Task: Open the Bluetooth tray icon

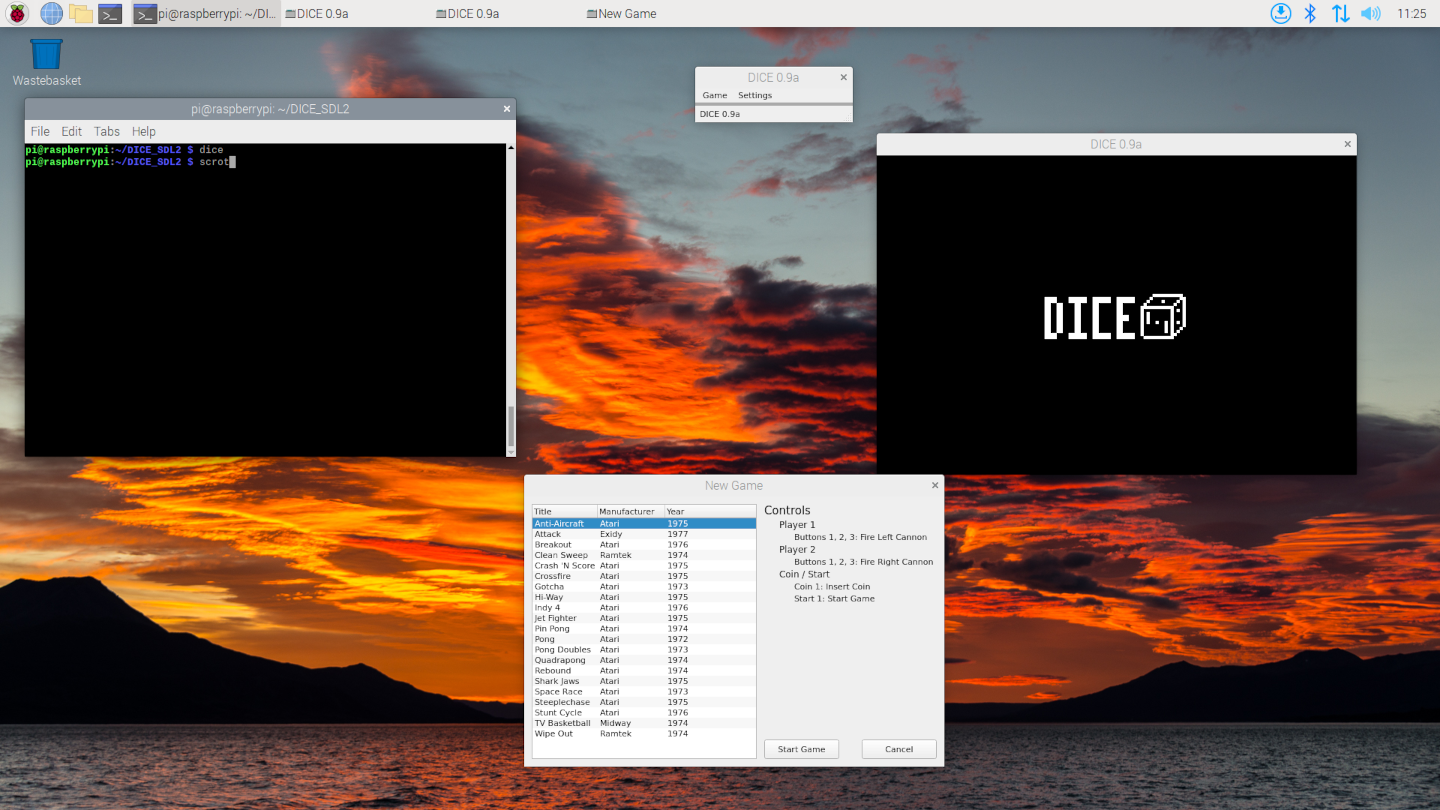Action: (1310, 13)
